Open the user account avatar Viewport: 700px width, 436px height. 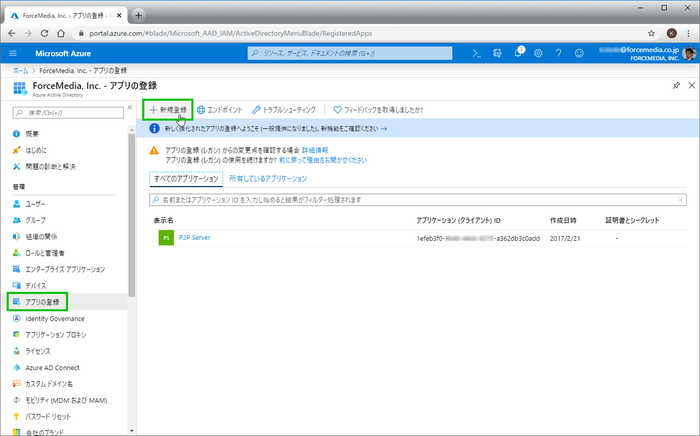pyautogui.click(x=689, y=53)
